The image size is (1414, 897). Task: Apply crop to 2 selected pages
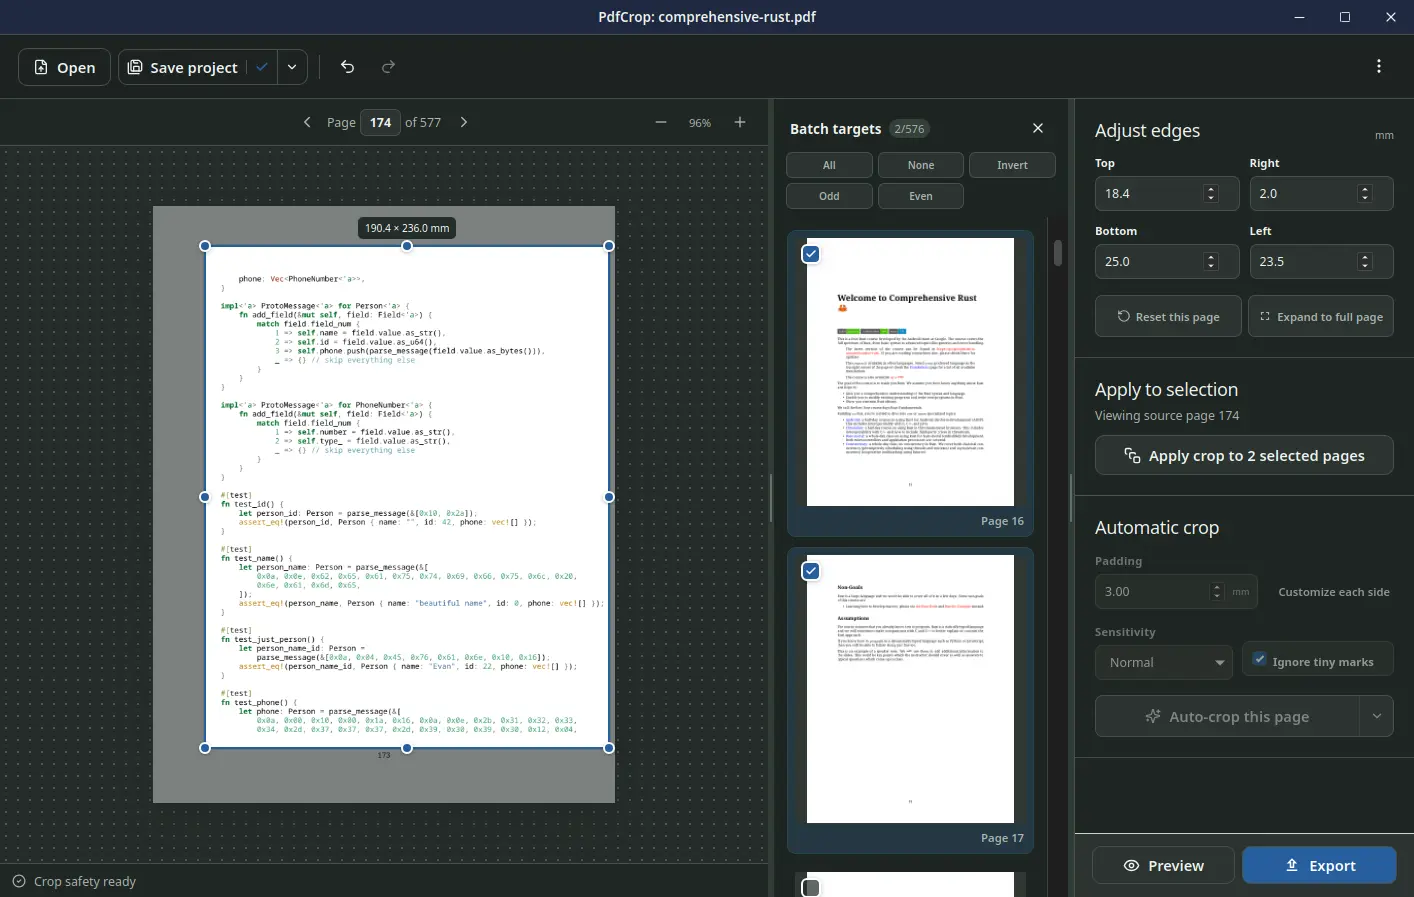click(x=1244, y=456)
